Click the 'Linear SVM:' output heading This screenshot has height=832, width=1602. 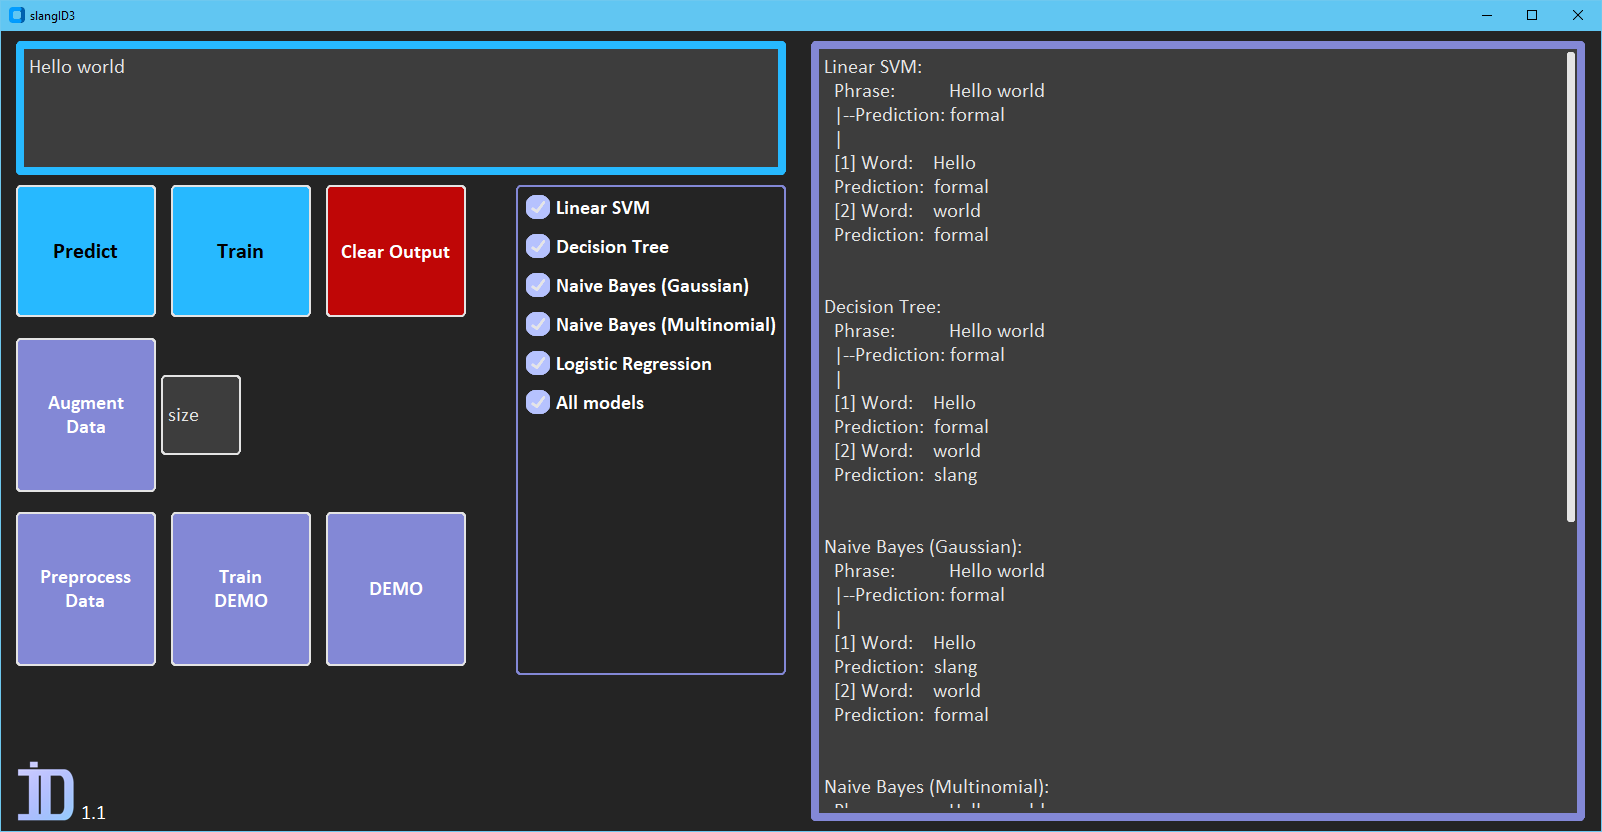873,67
